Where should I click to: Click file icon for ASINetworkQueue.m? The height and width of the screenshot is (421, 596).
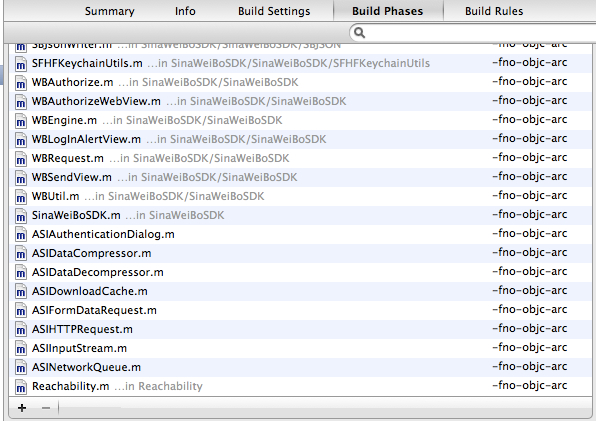click(x=21, y=368)
